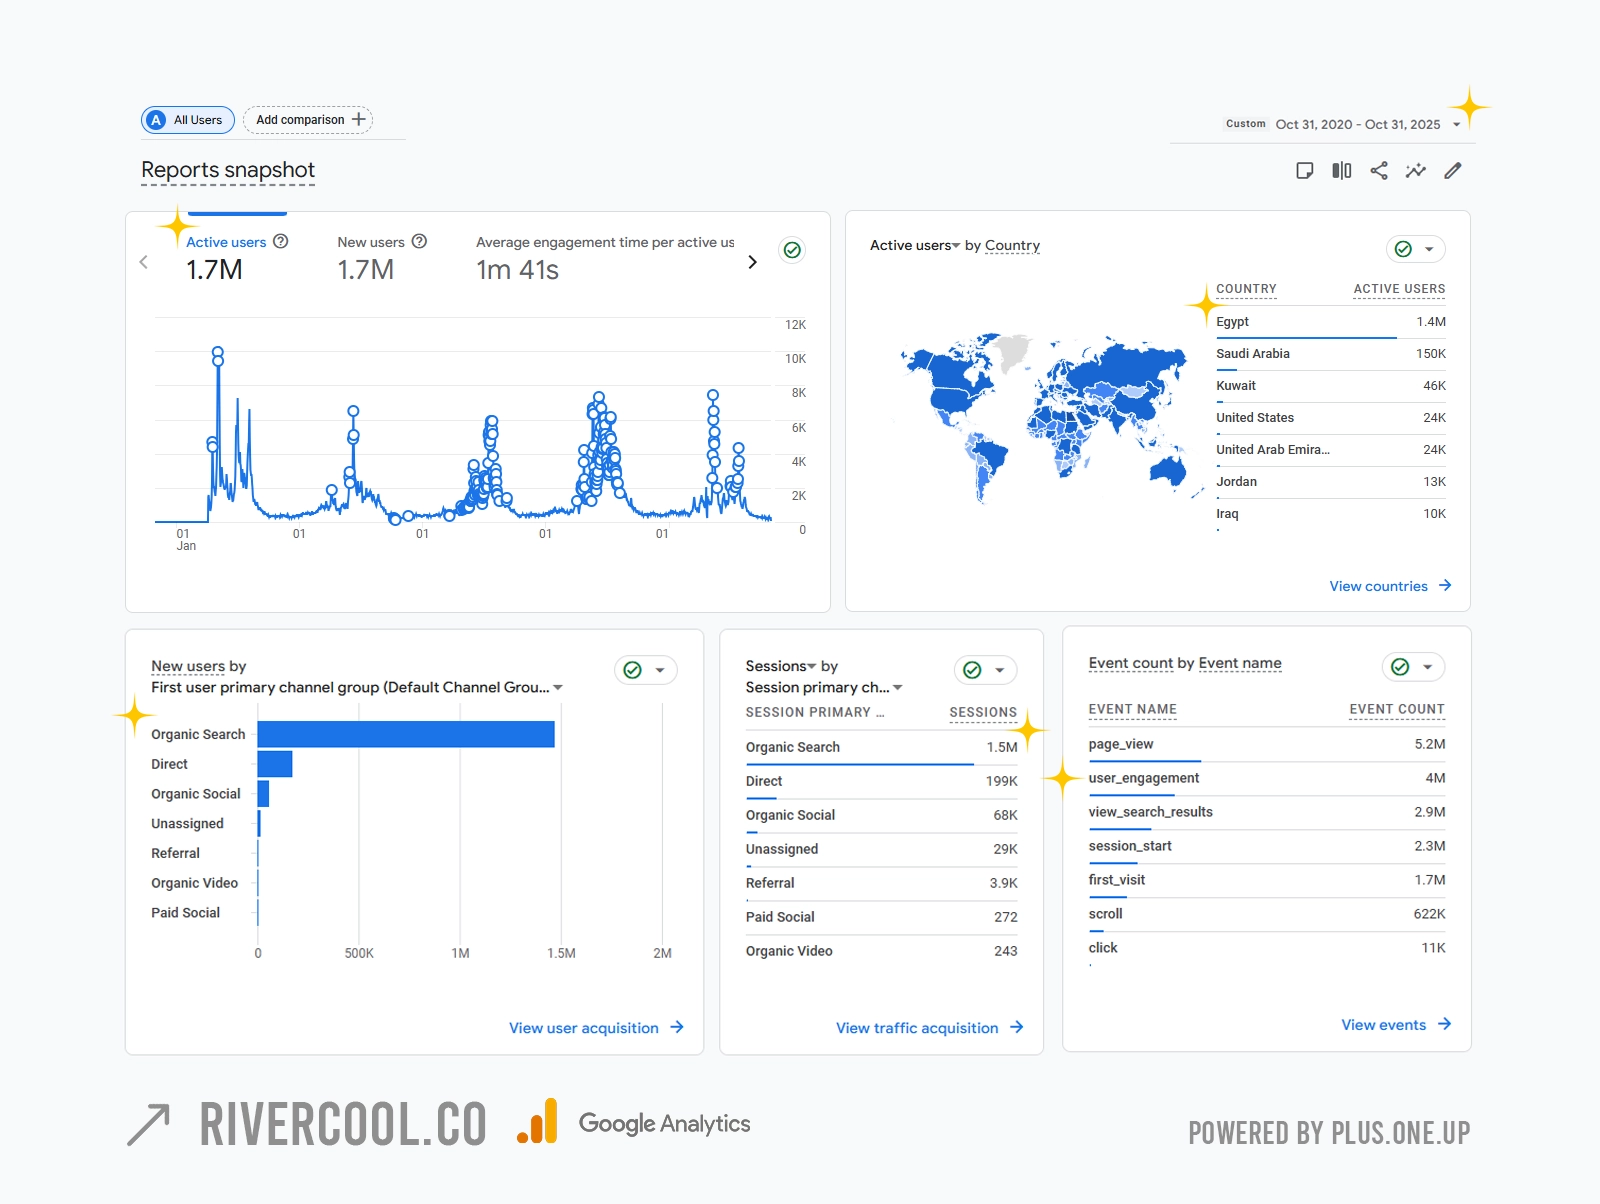Open the Insights sparkle icon
Viewport: 1600px width, 1204px height.
[1416, 171]
